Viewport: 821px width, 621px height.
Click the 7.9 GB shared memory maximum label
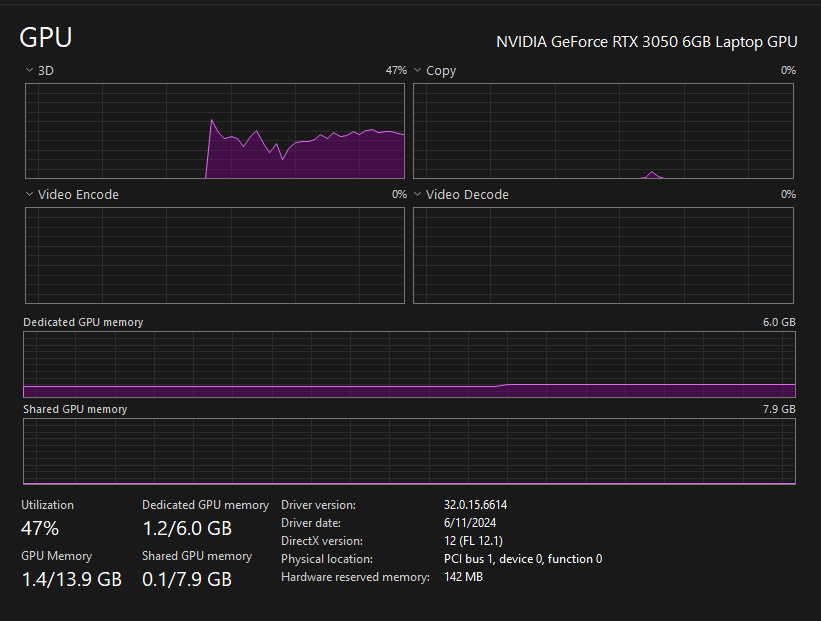(x=779, y=409)
